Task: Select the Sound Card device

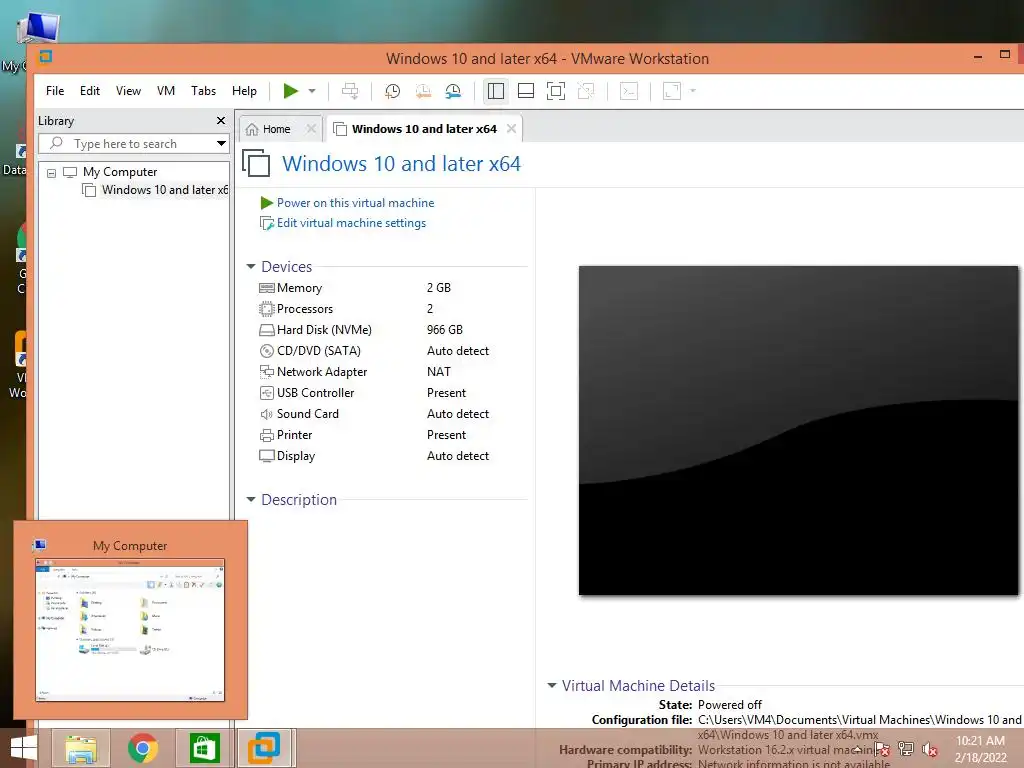Action: tap(308, 413)
